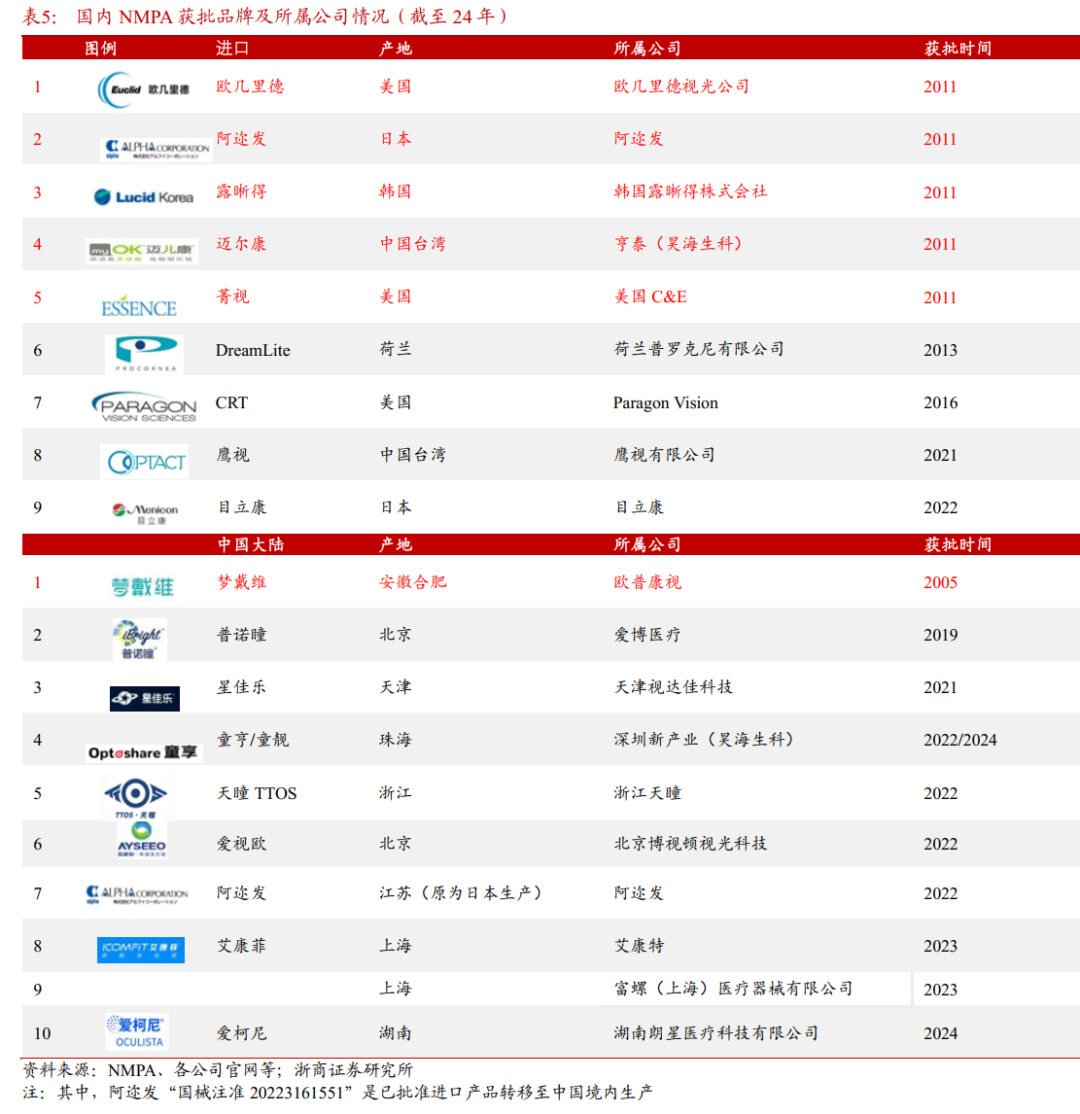This screenshot has width=1080, height=1114.
Task: Select the CRT brand cell
Action: point(232,403)
